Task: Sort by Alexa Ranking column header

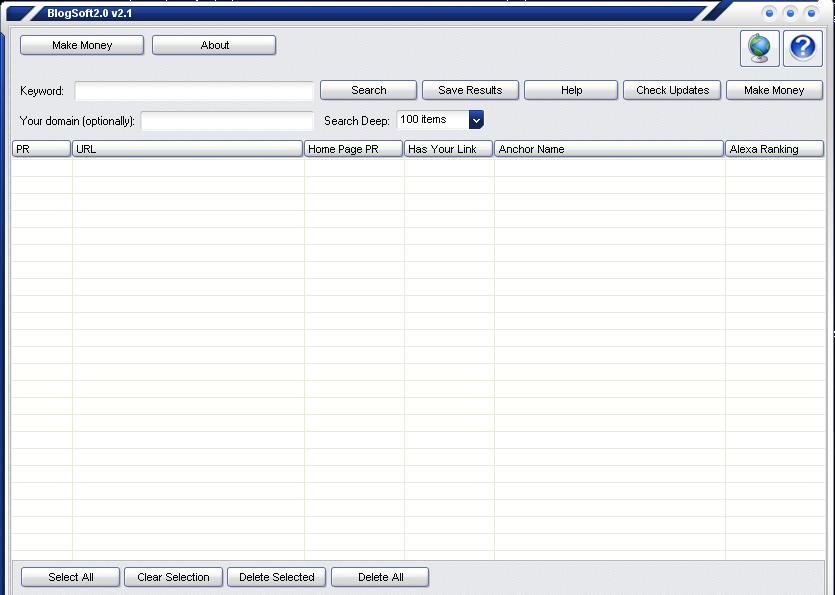Action: tap(774, 149)
